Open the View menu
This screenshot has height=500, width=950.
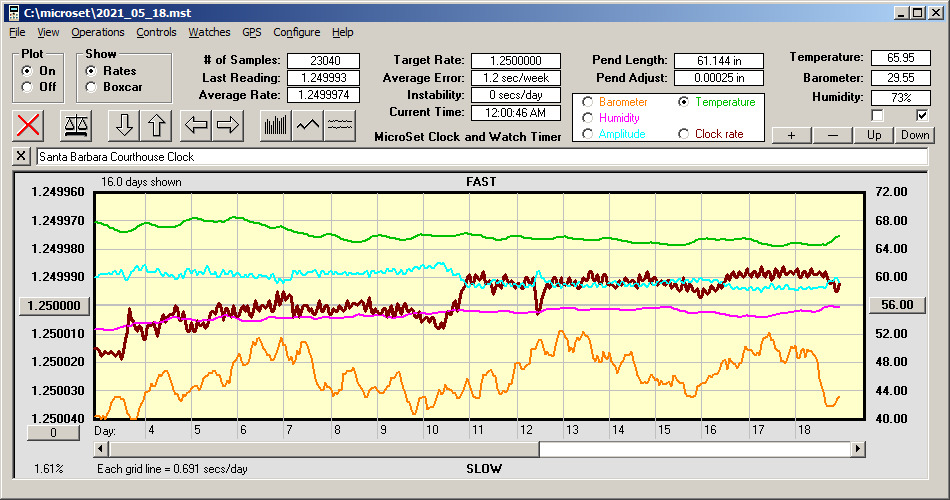(48, 32)
